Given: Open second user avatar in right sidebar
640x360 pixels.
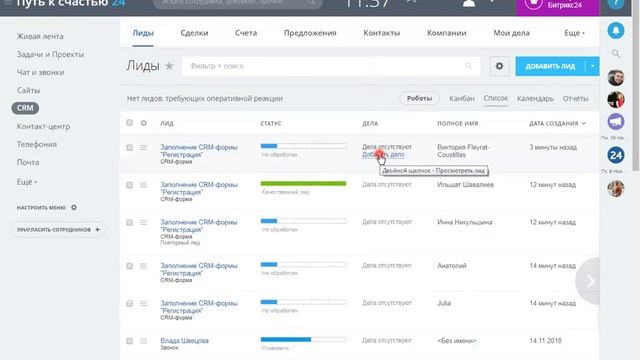Looking at the screenshot, I should 616,99.
